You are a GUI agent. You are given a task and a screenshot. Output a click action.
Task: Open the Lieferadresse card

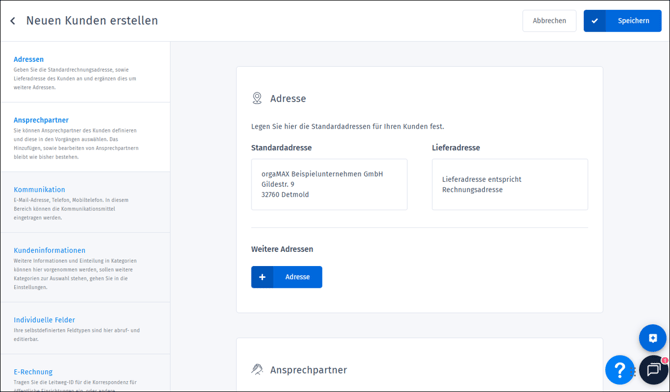[x=510, y=184]
